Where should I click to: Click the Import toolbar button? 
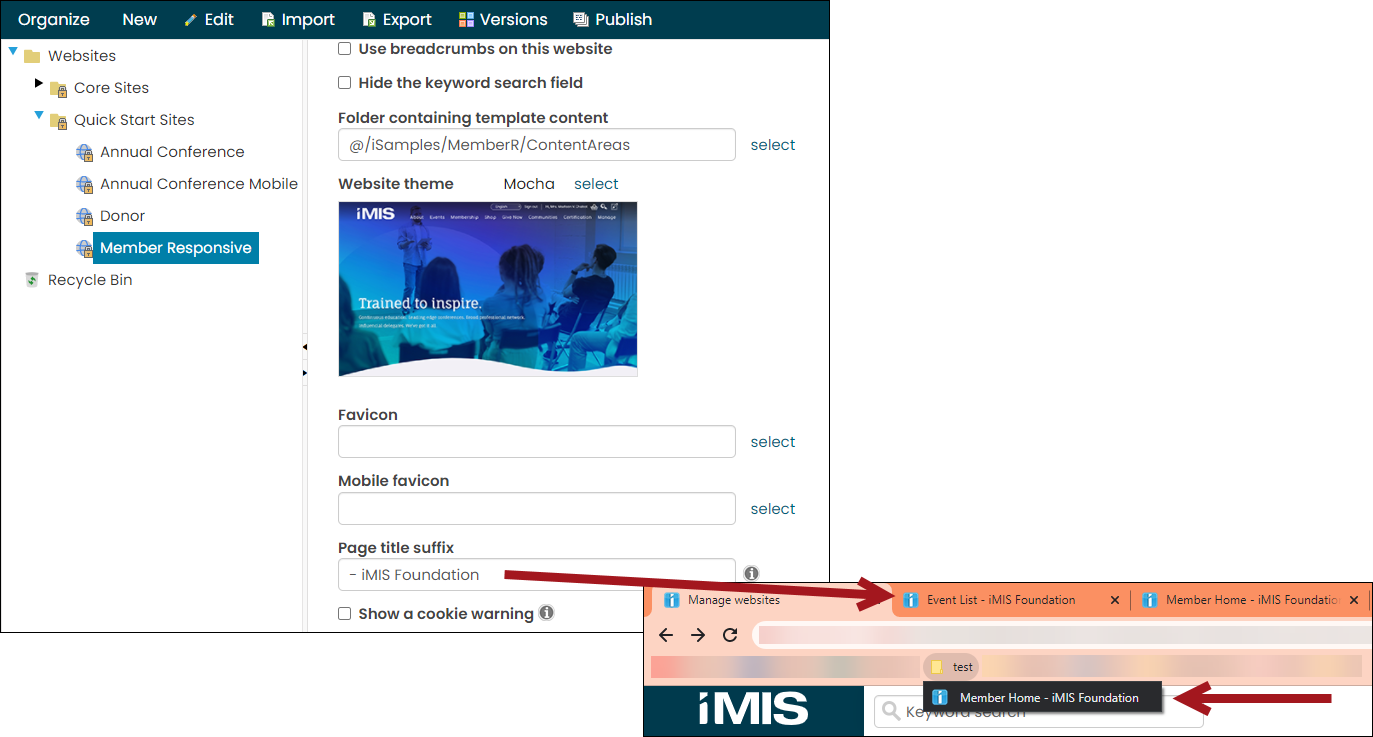(298, 19)
